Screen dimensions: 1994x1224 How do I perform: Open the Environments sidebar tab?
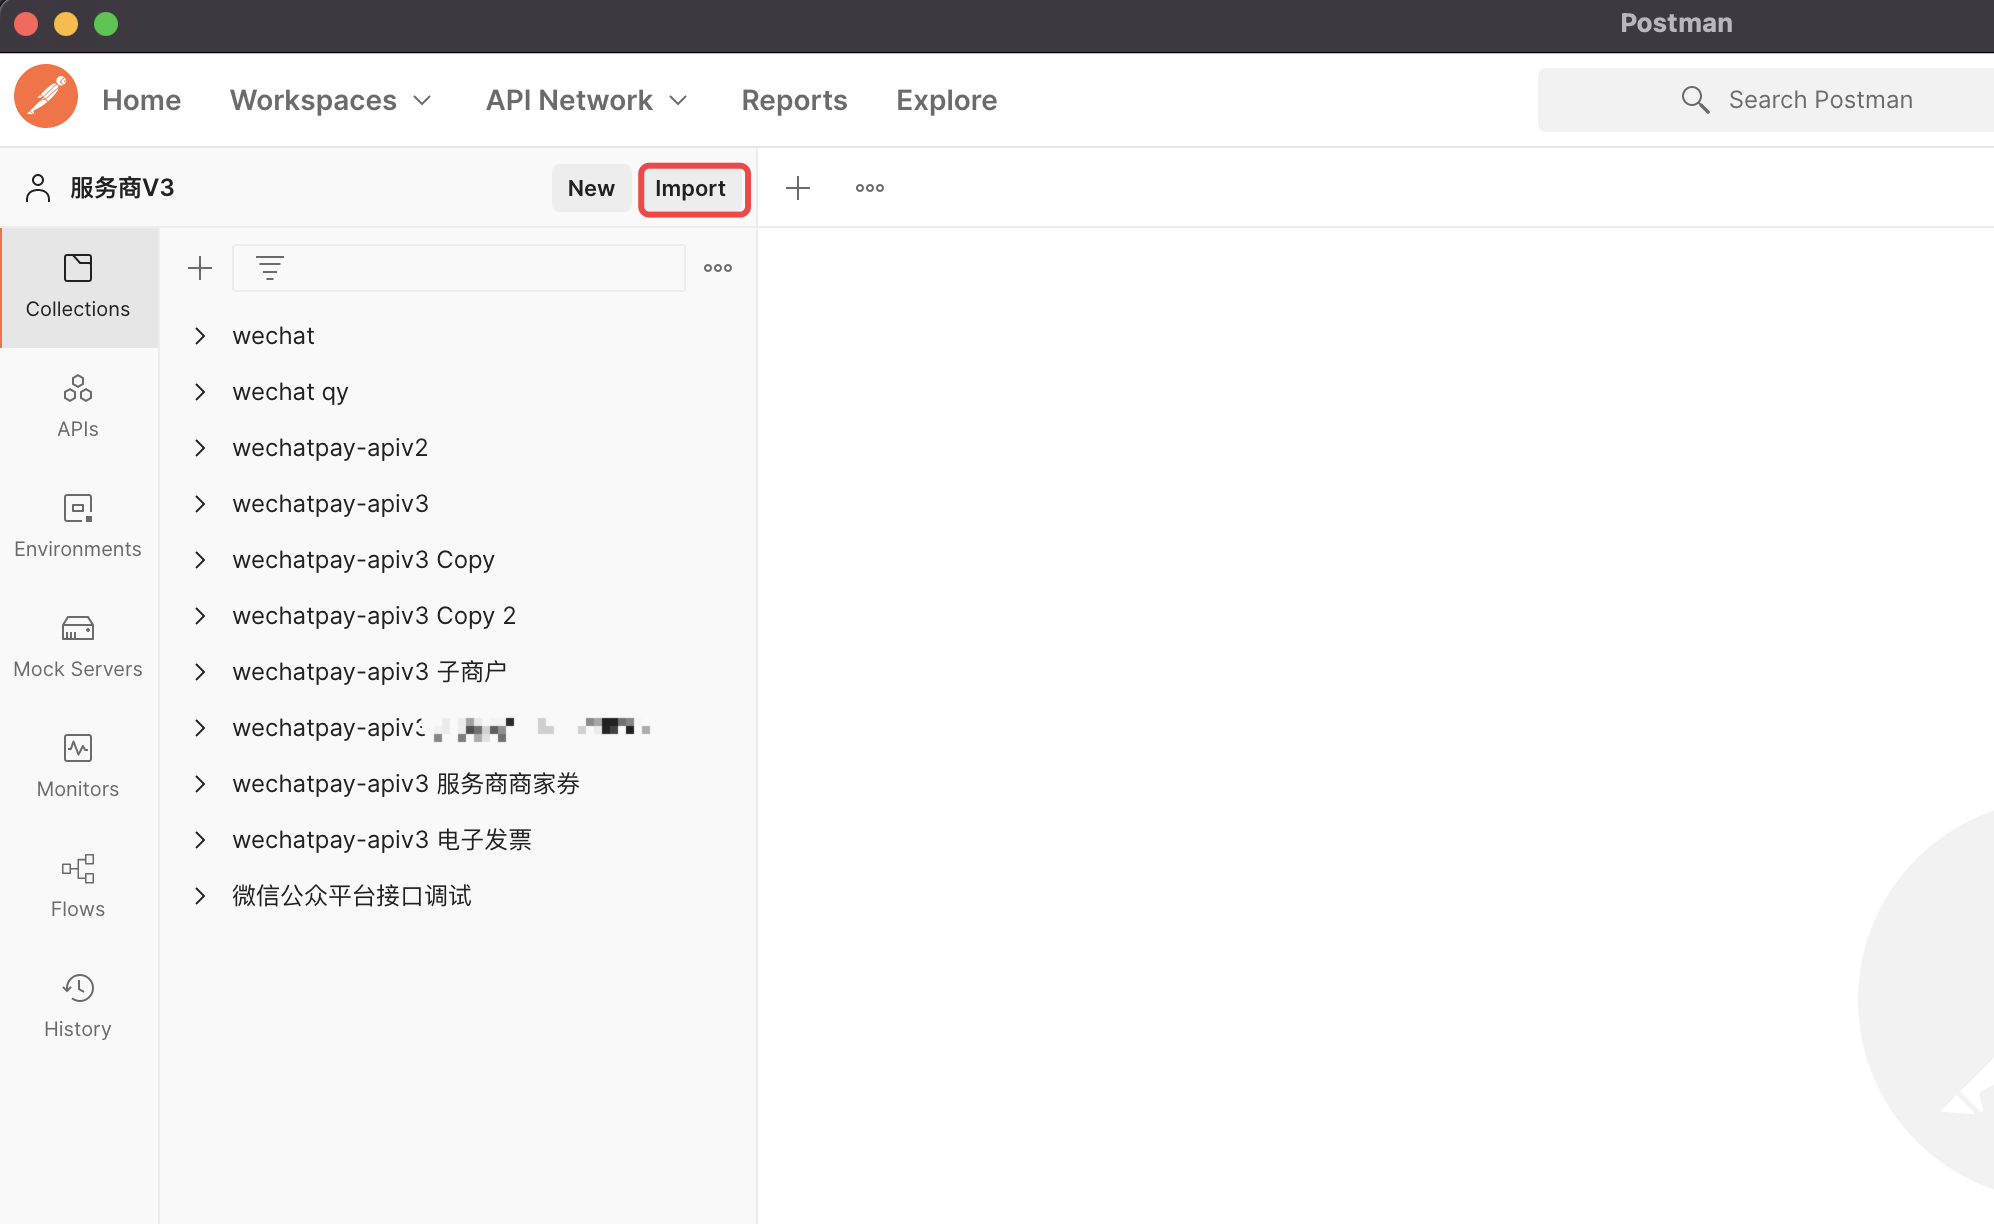coord(78,527)
